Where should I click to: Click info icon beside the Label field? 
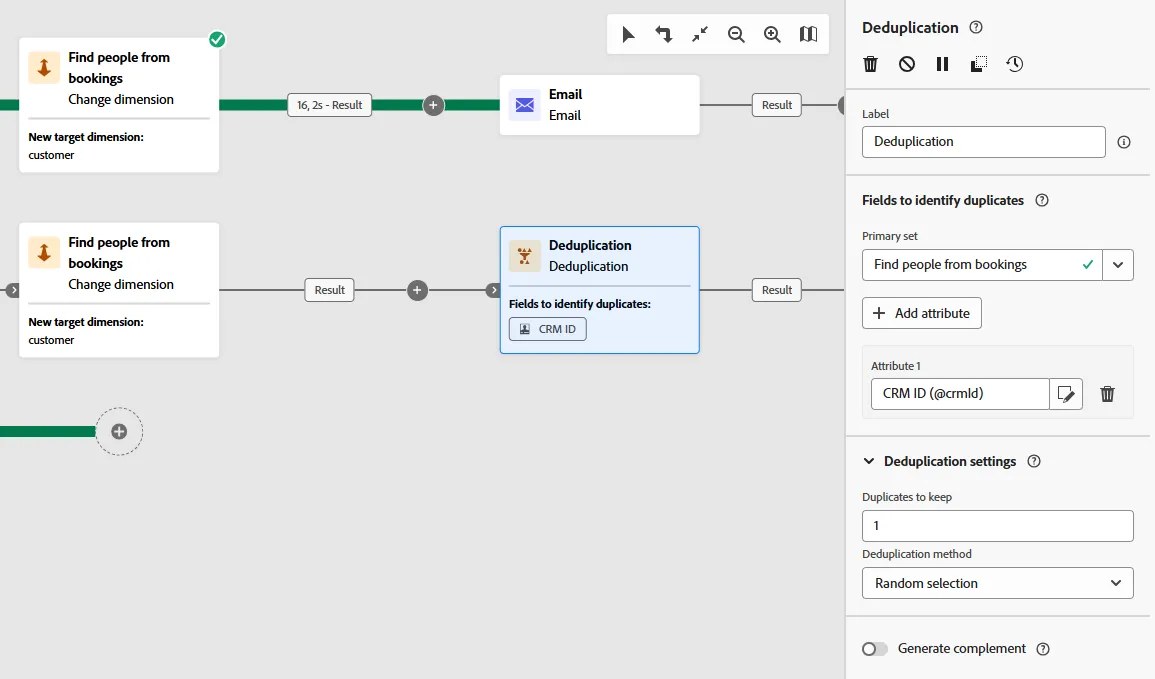click(1124, 142)
